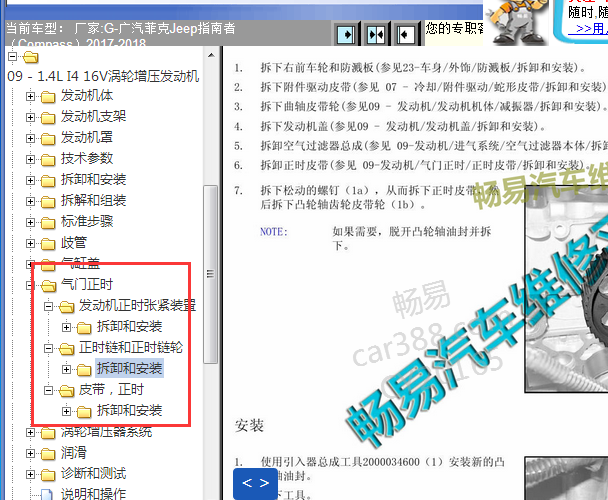Expand the 发动机体 folder node

tap(30, 96)
